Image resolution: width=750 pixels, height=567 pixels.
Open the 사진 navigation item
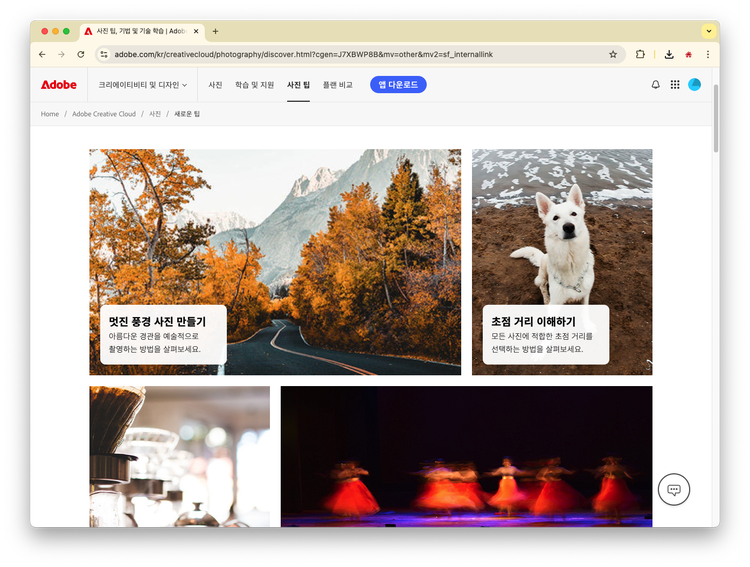215,85
